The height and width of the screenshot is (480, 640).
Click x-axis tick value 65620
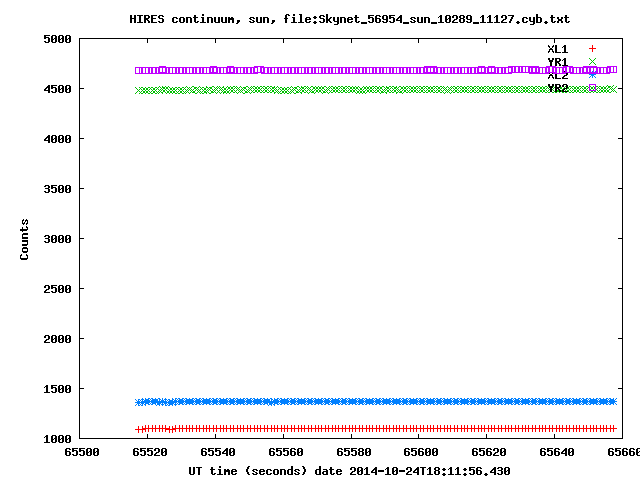tap(489, 452)
